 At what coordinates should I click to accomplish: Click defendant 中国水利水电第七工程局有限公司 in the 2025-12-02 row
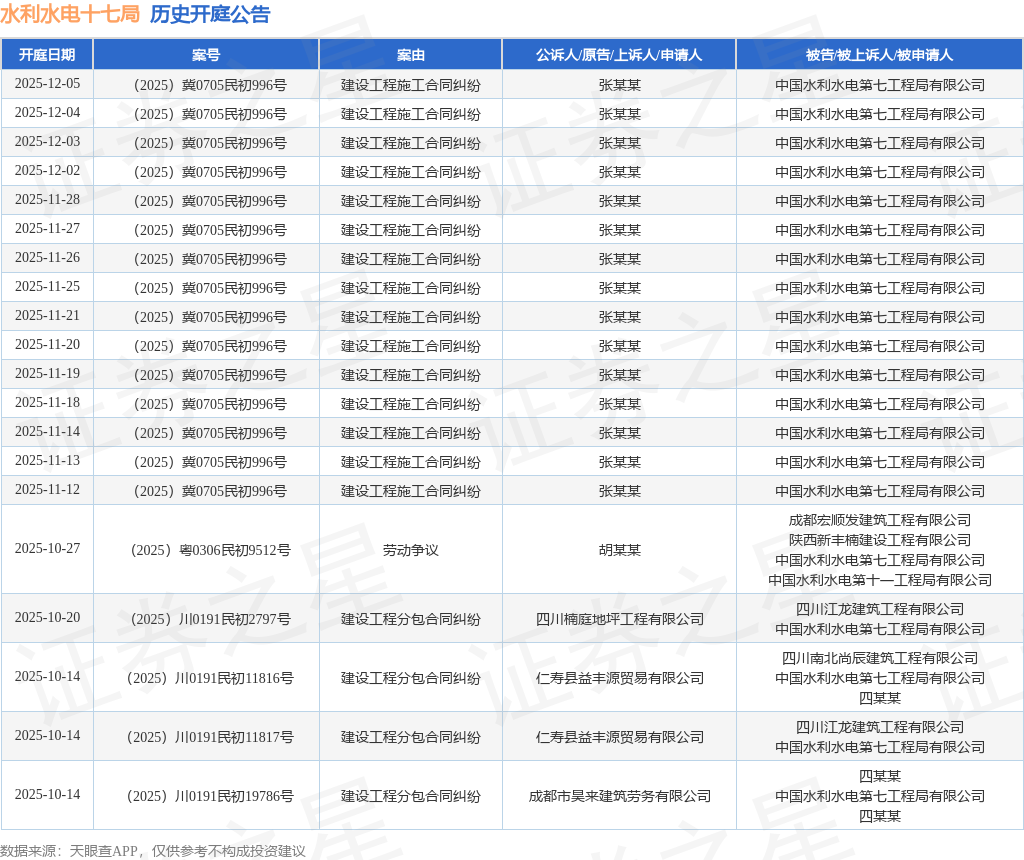coord(880,172)
